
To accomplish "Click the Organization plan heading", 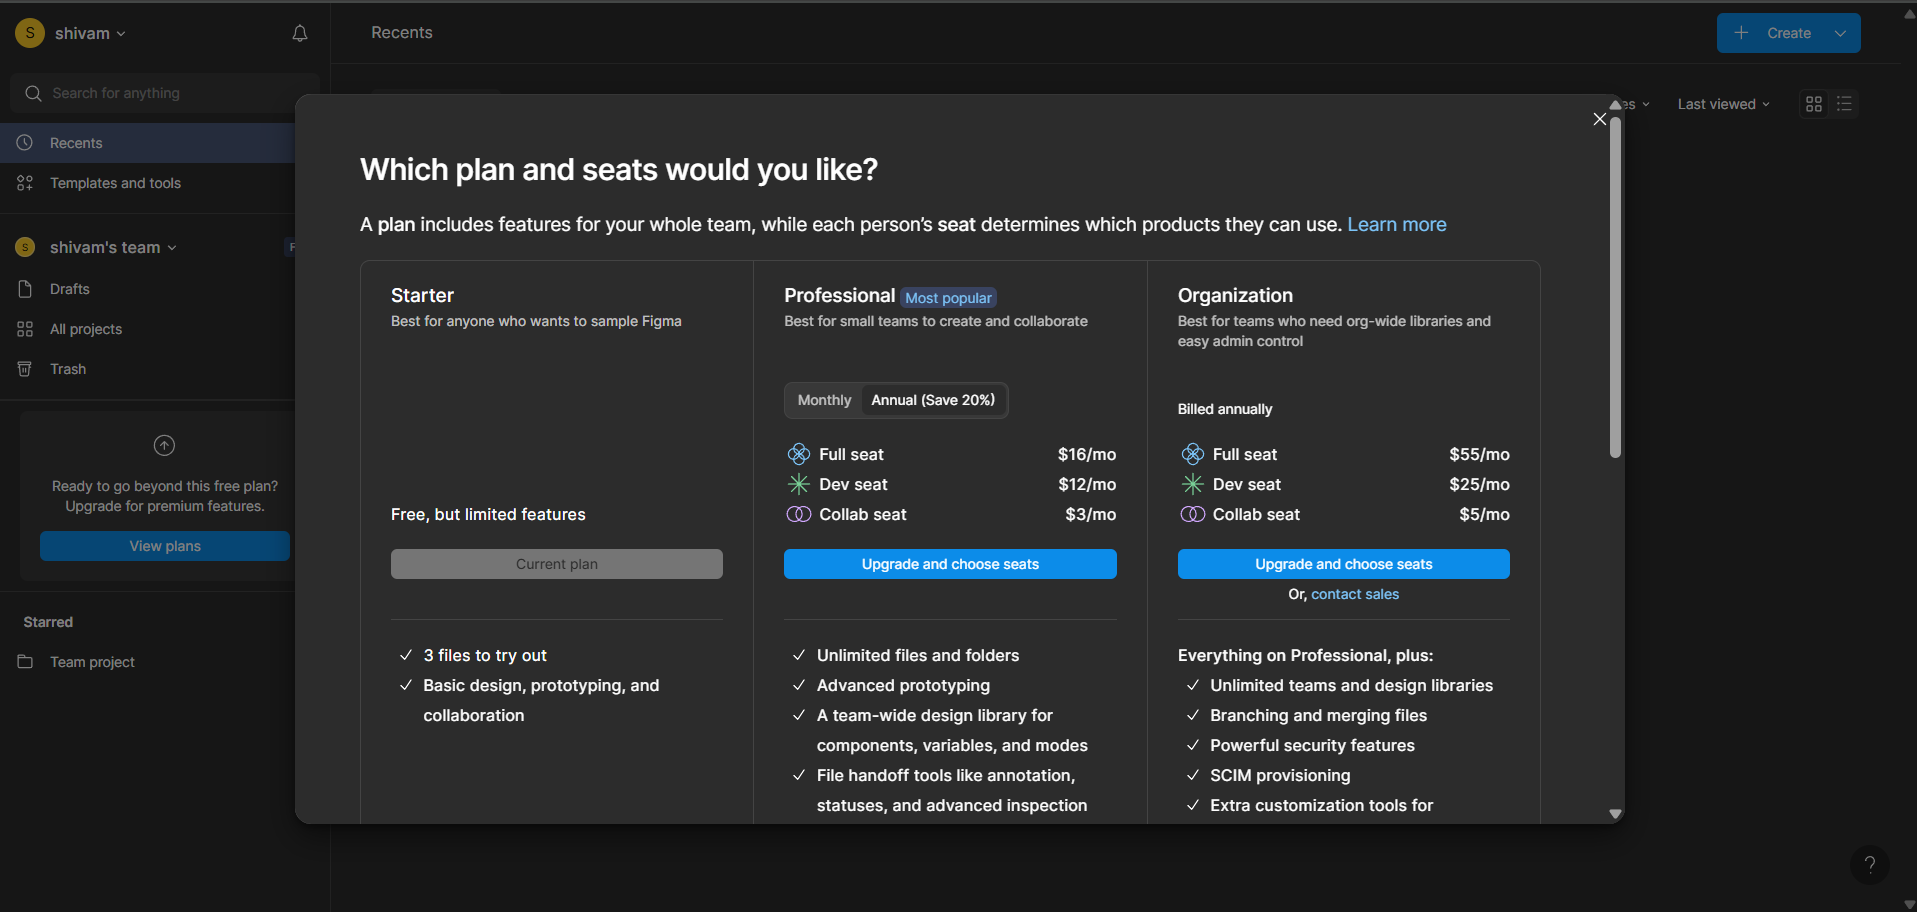I will click(1235, 295).
